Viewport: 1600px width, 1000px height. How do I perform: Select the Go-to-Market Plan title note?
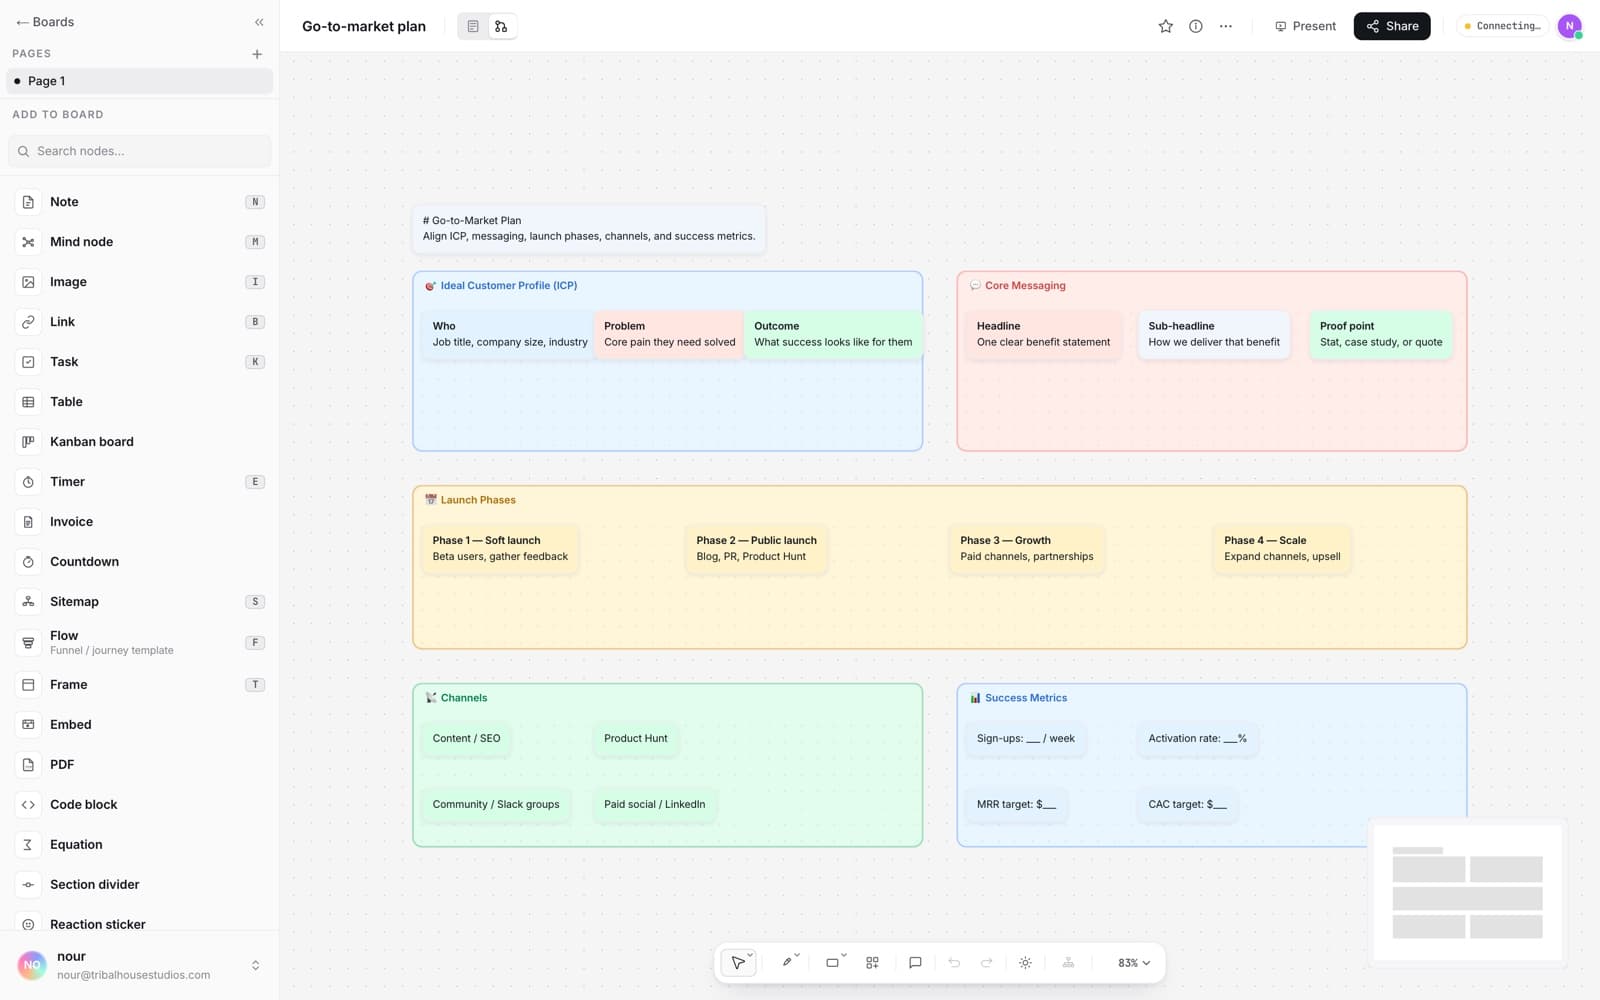[x=589, y=229]
